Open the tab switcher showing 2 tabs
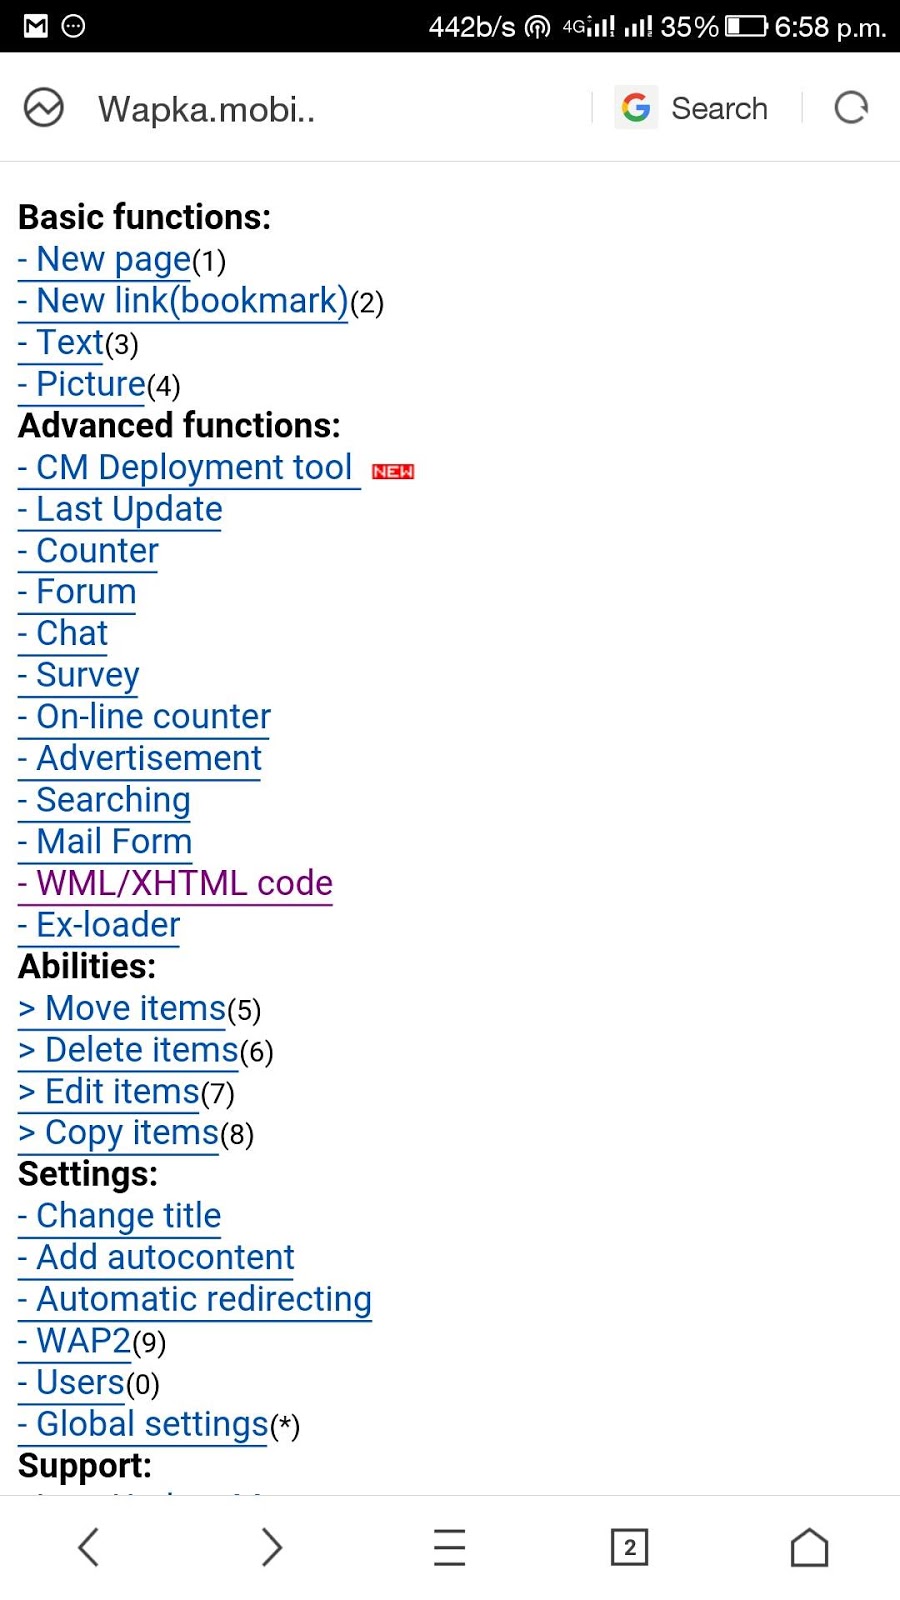The height and width of the screenshot is (1600, 900). [x=630, y=1546]
